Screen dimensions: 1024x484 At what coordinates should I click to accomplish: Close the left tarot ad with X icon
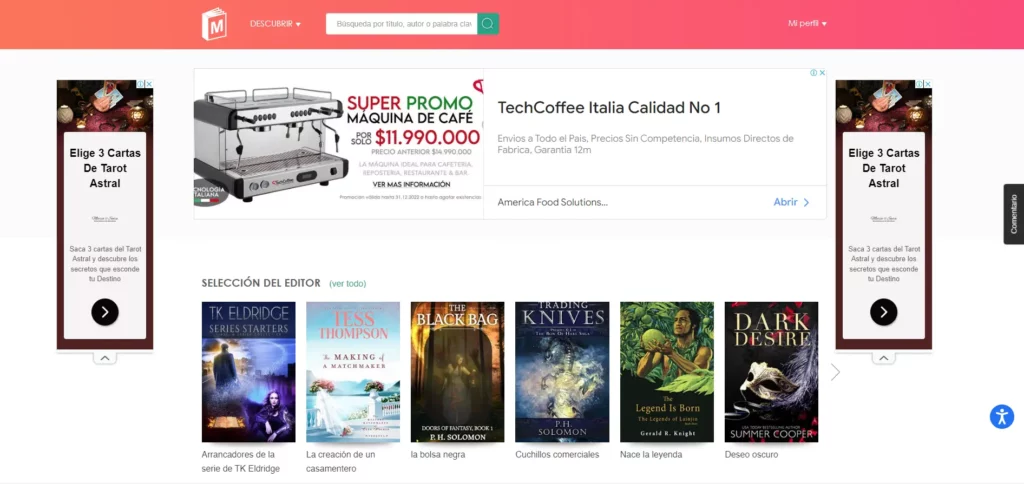pyautogui.click(x=149, y=84)
